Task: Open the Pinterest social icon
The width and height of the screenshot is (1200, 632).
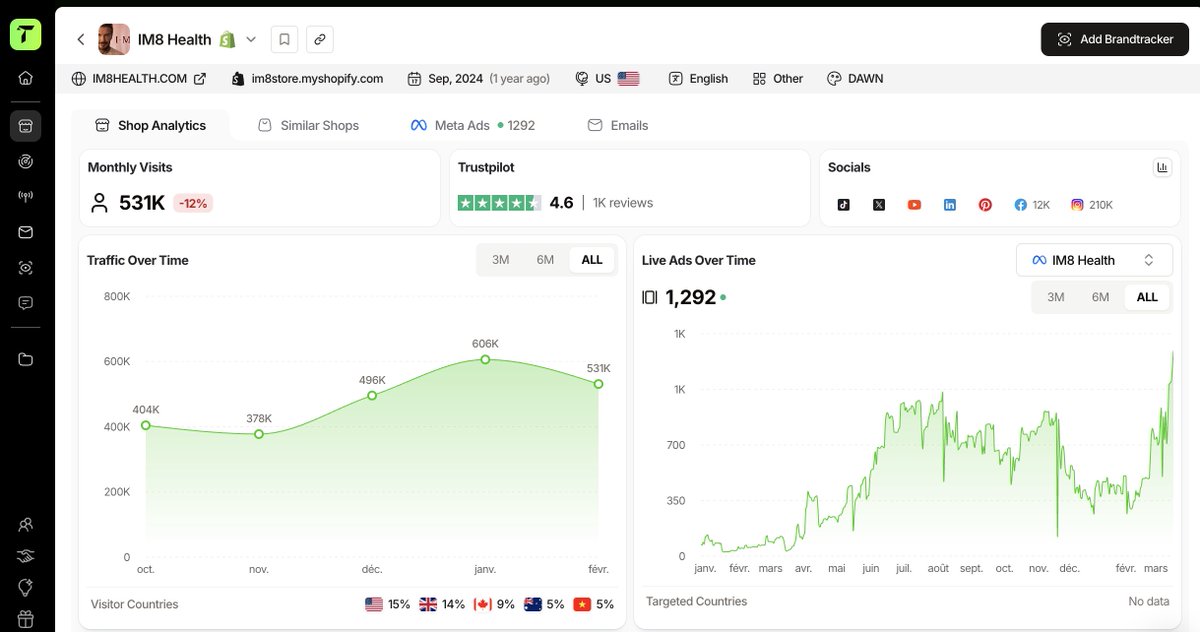Action: 985,204
